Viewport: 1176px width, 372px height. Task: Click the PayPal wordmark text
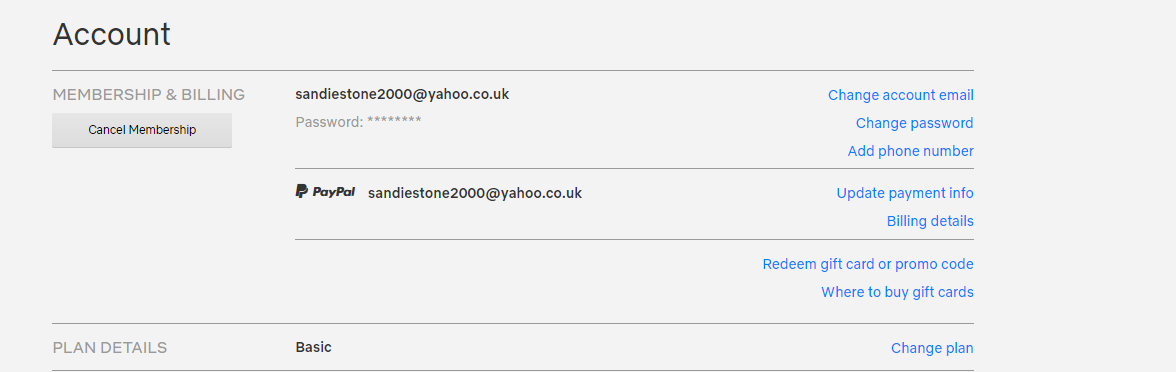pos(334,192)
